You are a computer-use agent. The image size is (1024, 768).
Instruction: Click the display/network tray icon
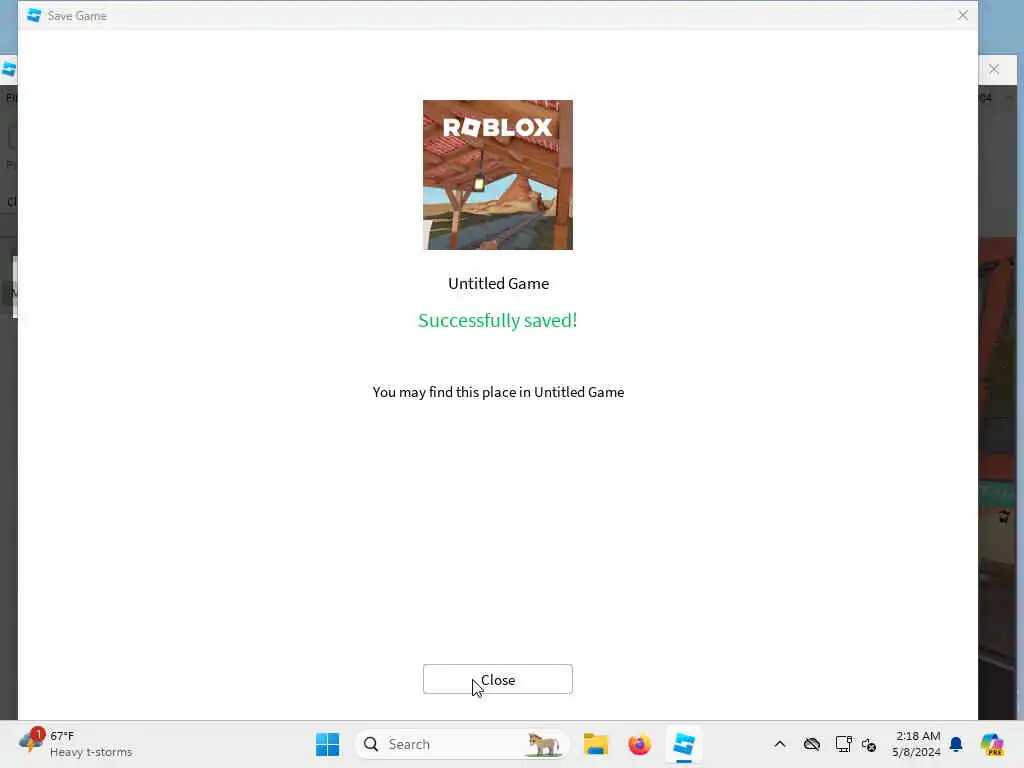coord(843,744)
